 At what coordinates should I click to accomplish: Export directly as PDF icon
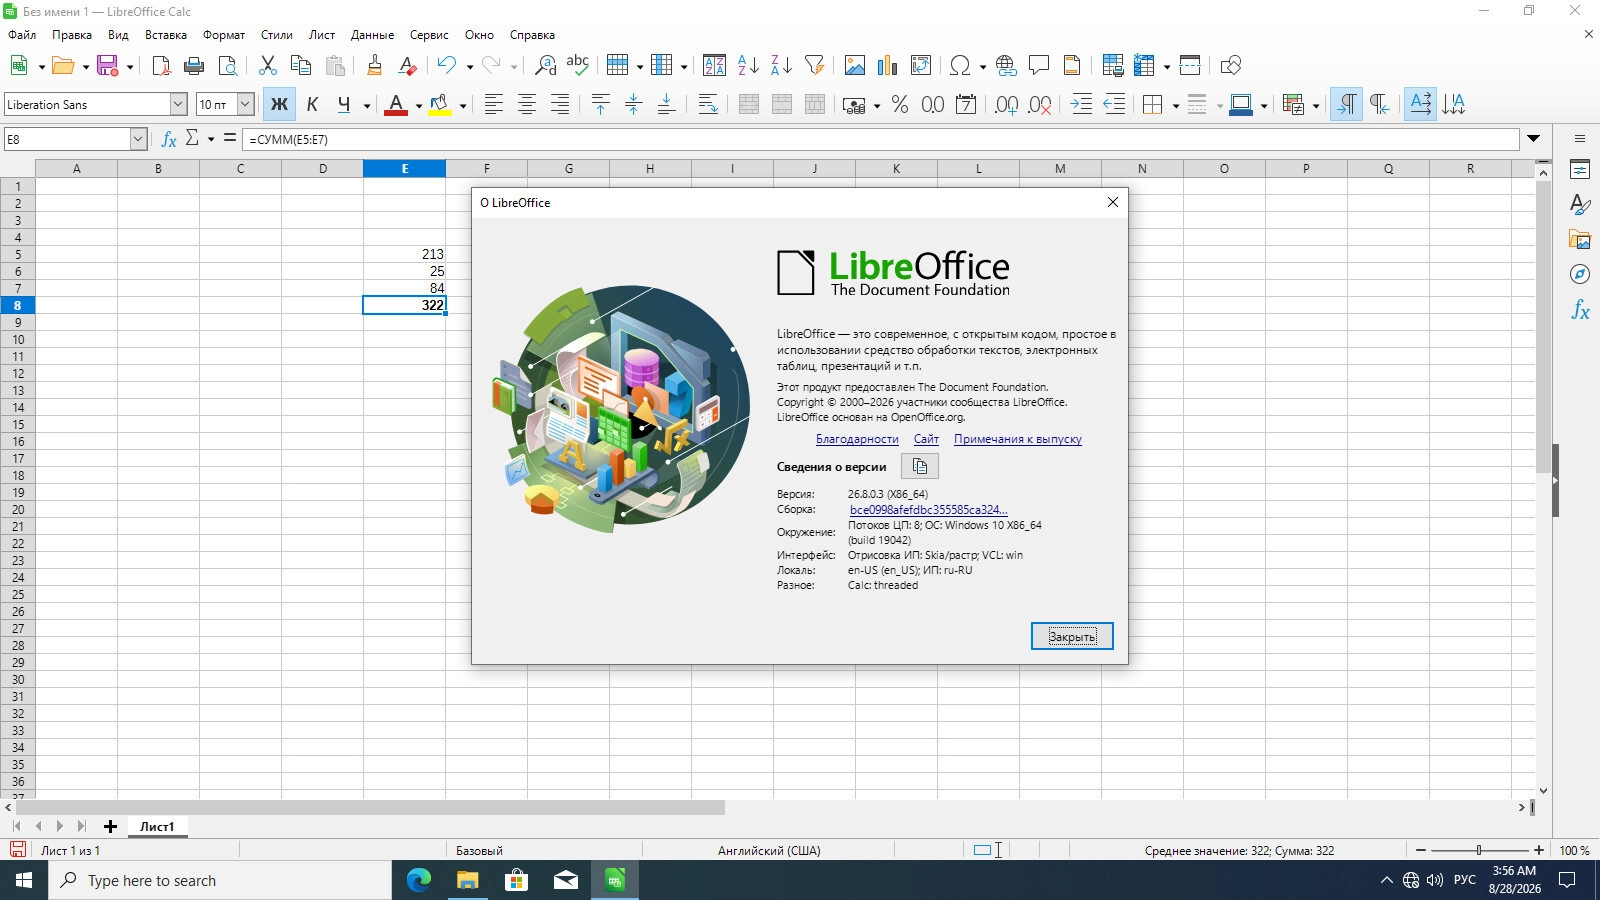161,66
